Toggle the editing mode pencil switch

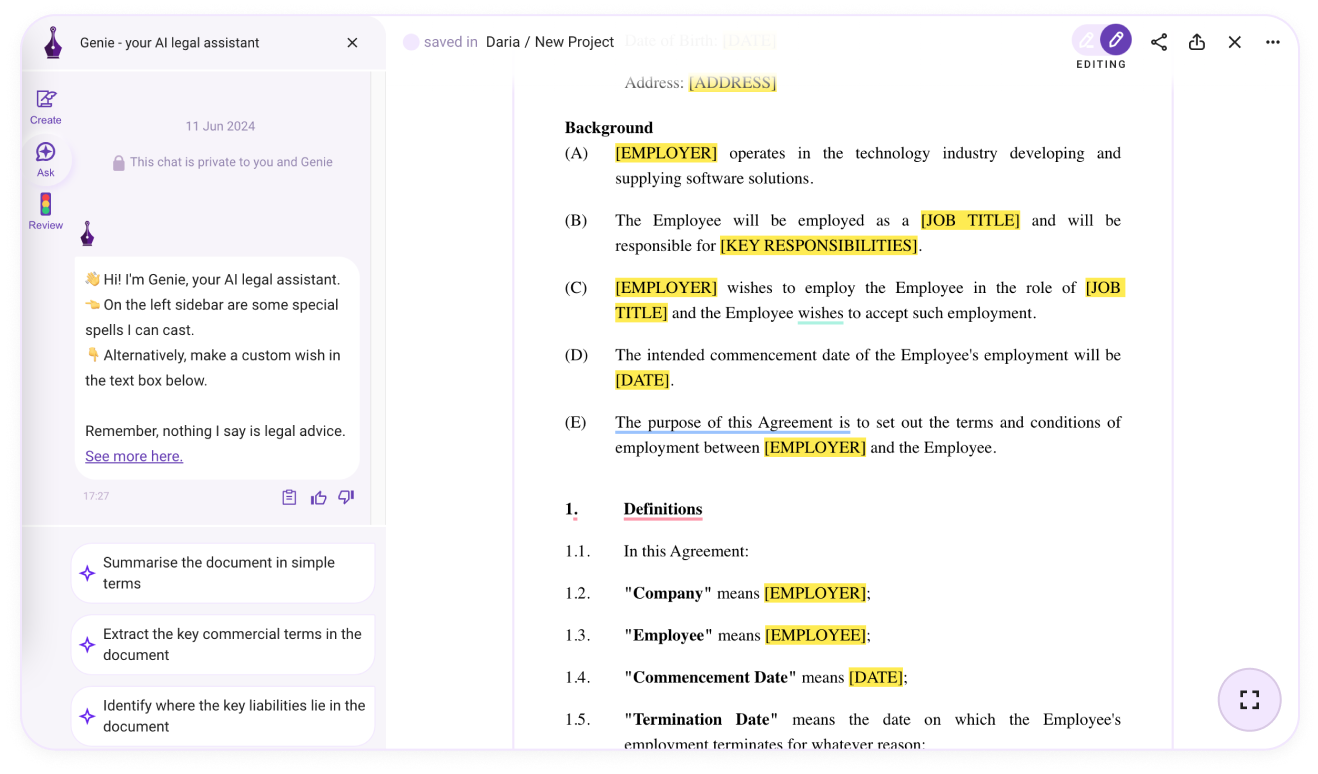pos(1101,40)
